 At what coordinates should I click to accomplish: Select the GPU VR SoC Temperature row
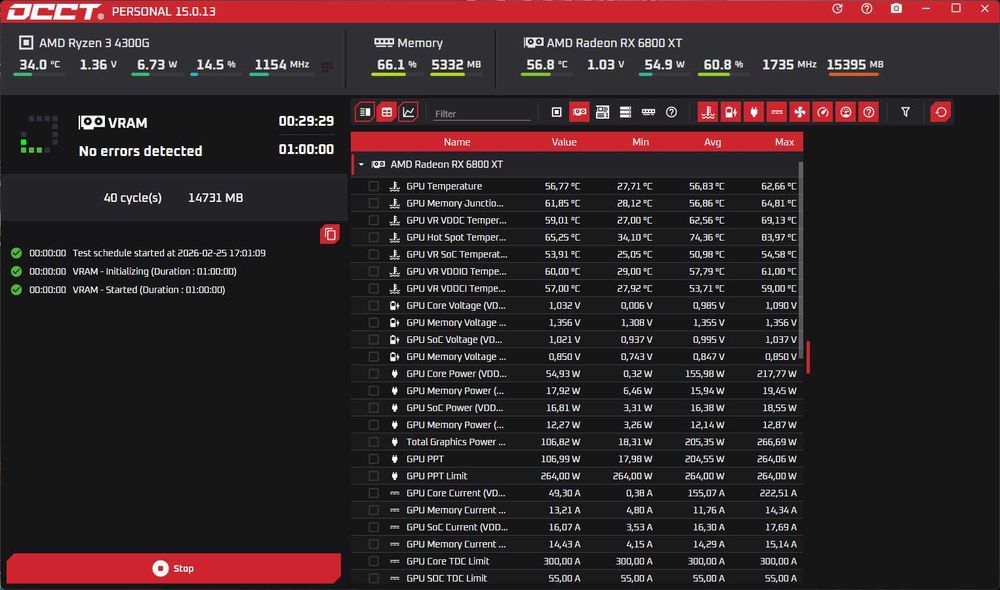(x=577, y=254)
